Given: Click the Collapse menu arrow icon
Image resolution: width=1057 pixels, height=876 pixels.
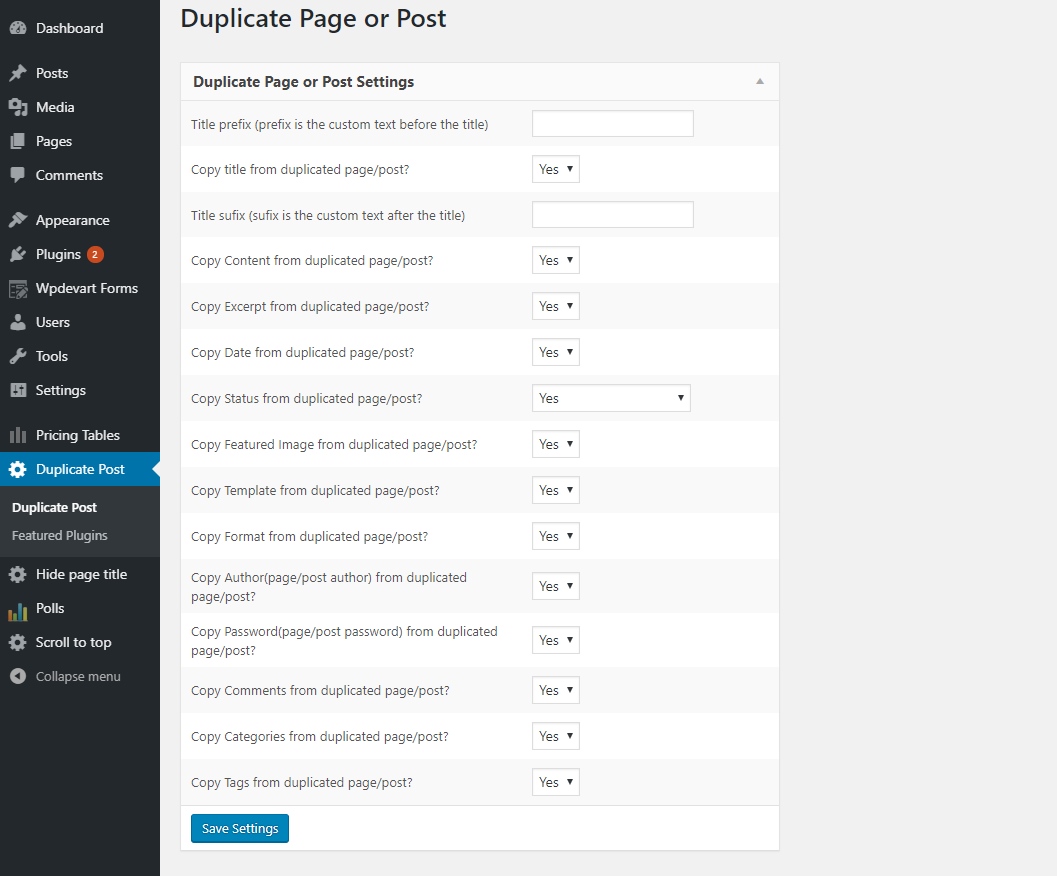Looking at the screenshot, I should click(x=17, y=677).
